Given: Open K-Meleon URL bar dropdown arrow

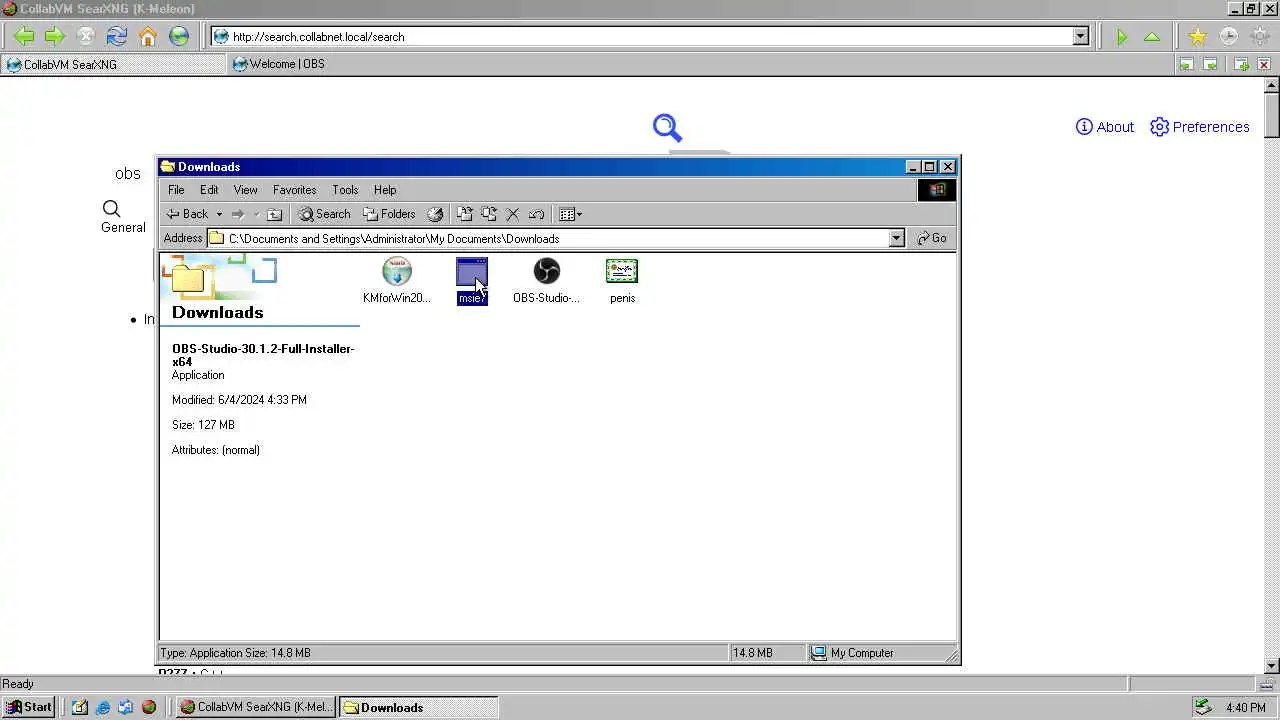Looking at the screenshot, I should pos(1080,37).
